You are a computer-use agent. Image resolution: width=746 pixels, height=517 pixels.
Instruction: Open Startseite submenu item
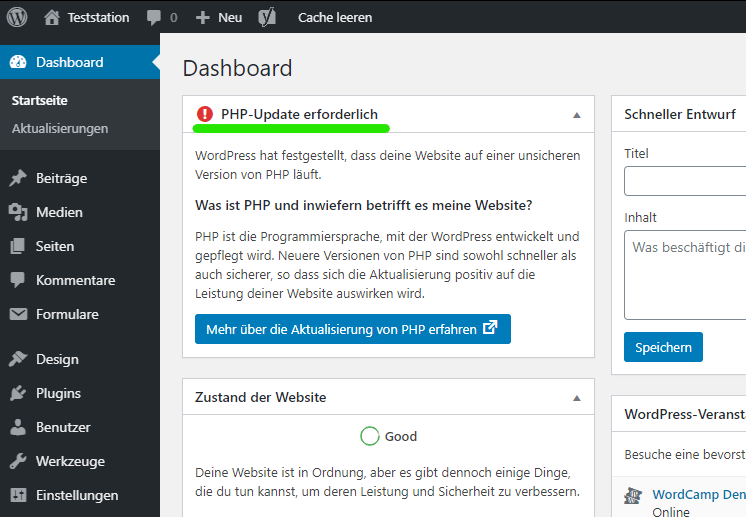click(x=39, y=100)
